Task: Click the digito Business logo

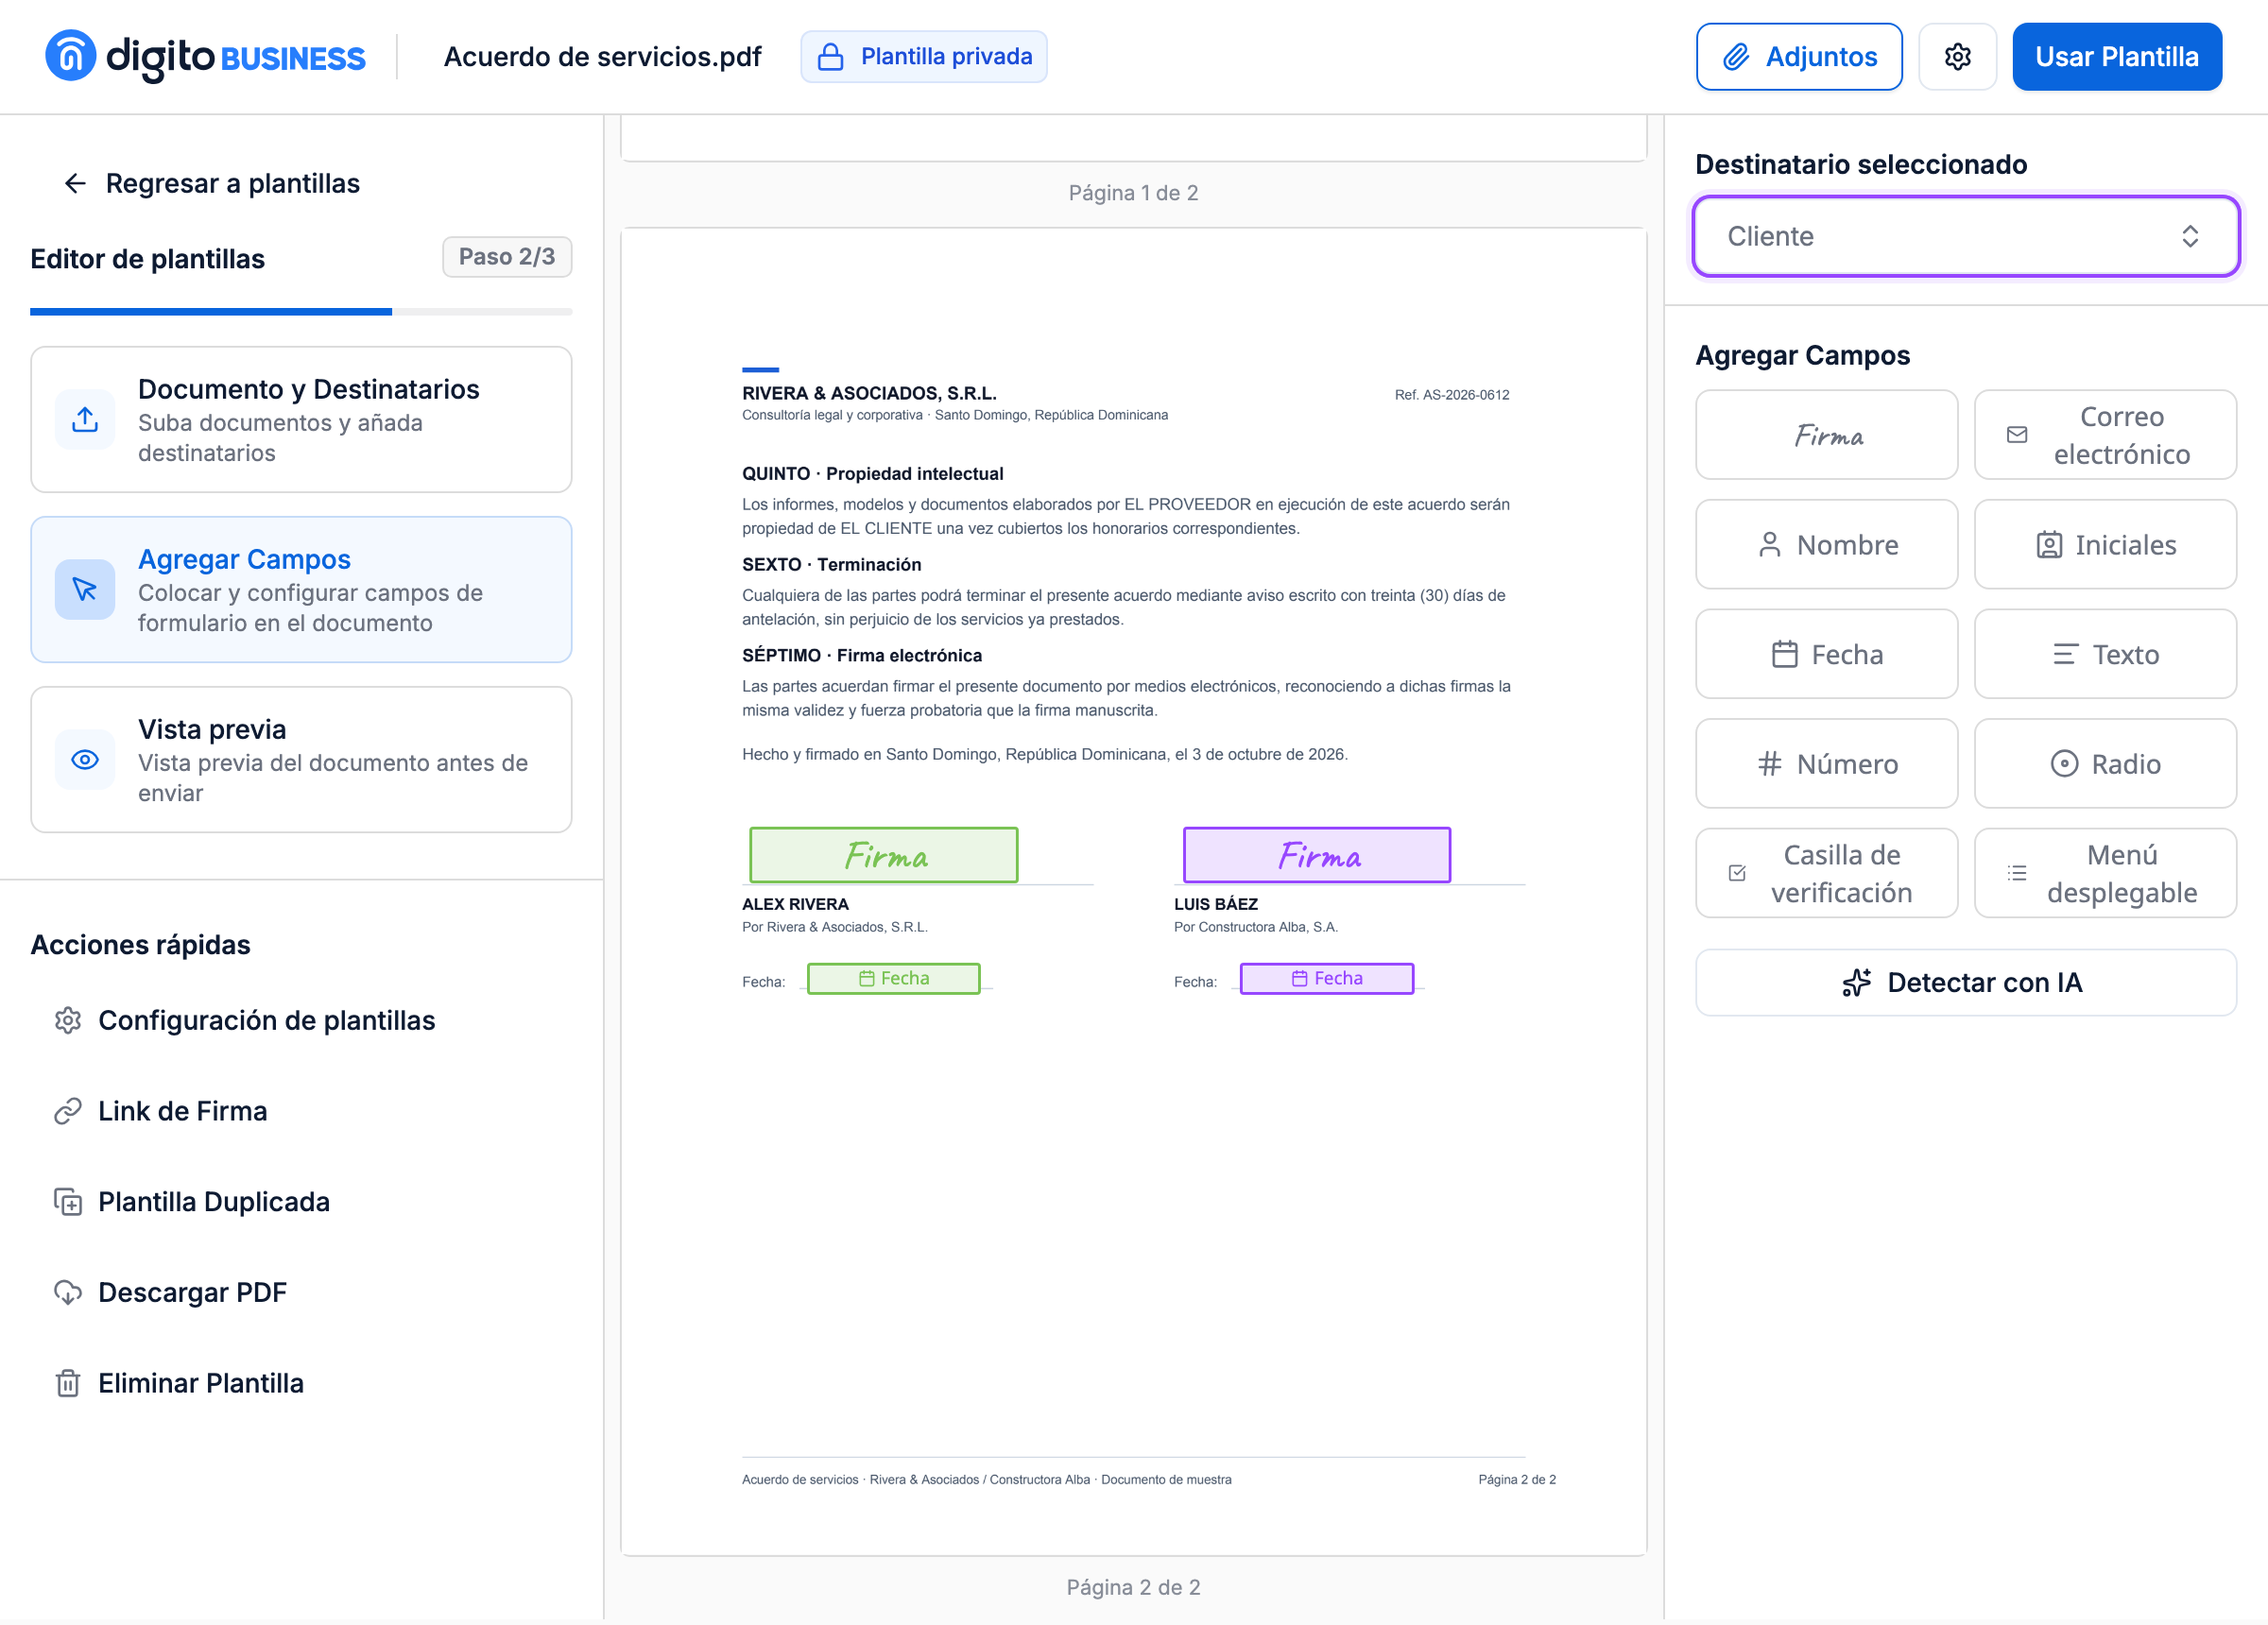Action: 205,57
